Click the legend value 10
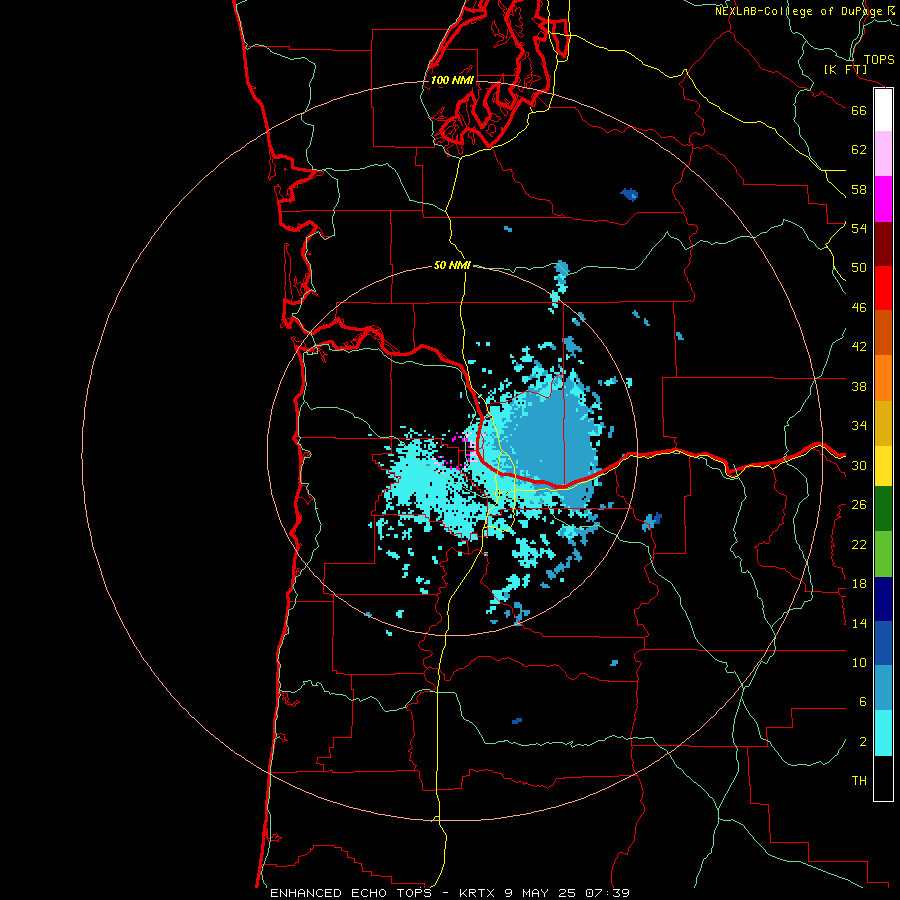The height and width of the screenshot is (900, 900). tap(859, 662)
